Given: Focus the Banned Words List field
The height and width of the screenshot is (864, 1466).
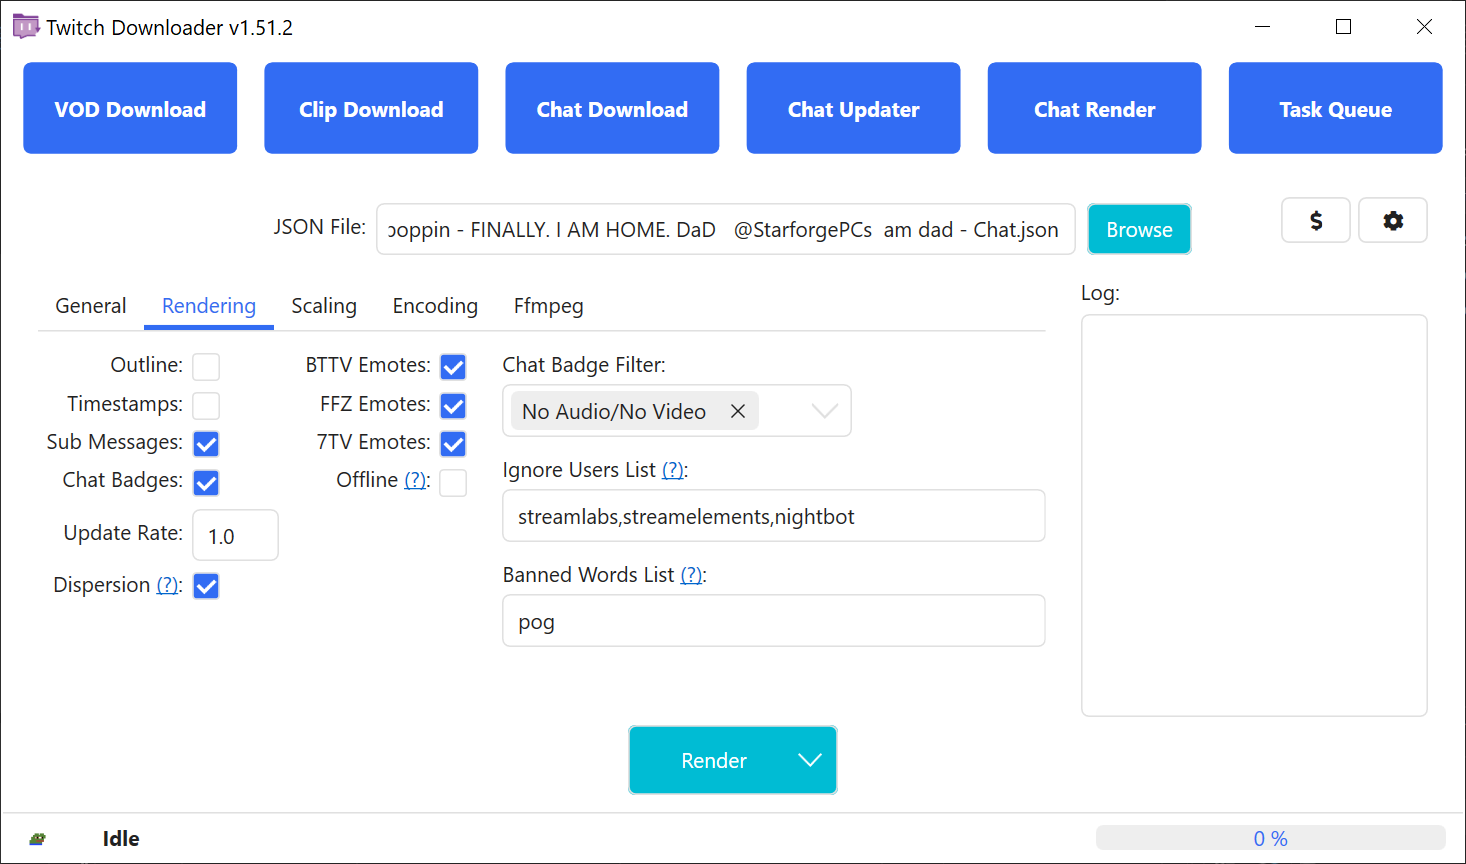Looking at the screenshot, I should coord(774,621).
